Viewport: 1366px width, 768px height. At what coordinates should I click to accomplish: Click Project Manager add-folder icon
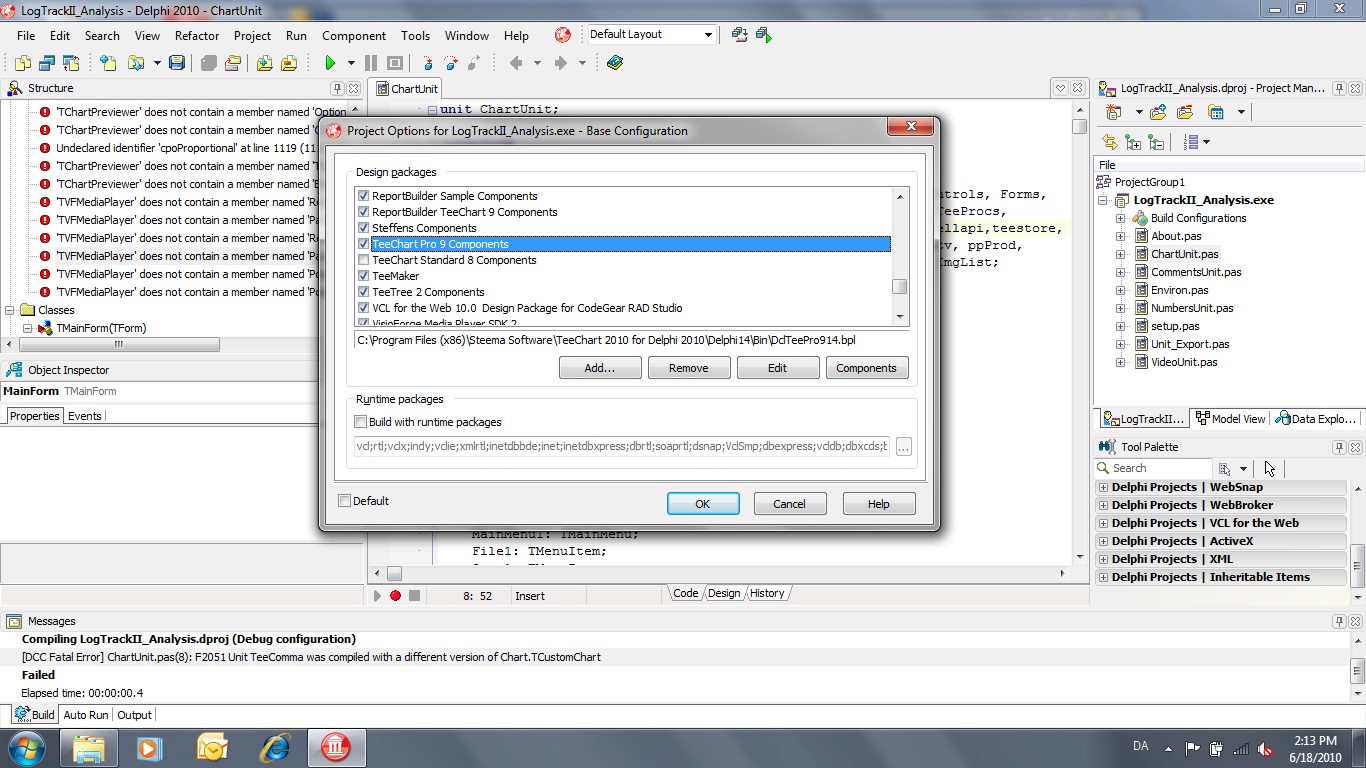1158,112
